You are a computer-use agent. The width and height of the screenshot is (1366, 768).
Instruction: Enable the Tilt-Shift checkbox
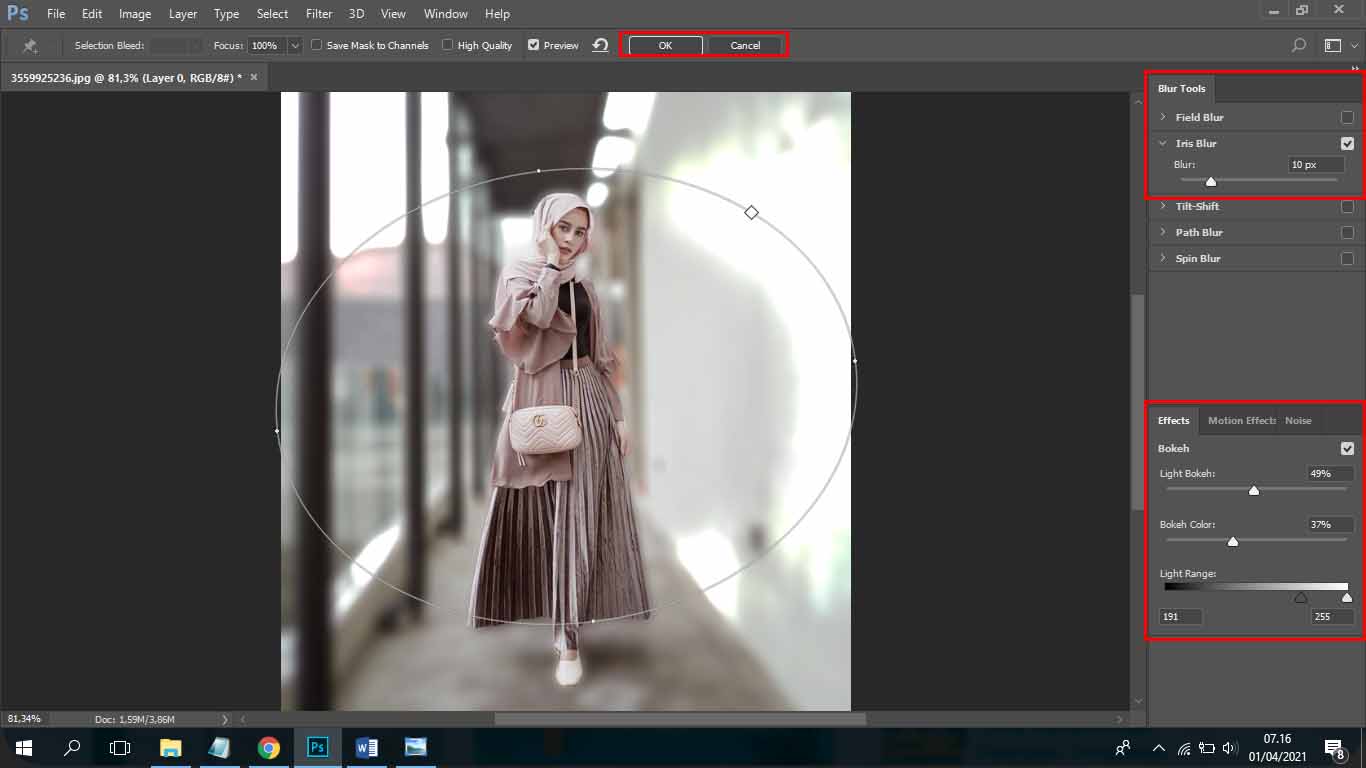click(x=1347, y=206)
